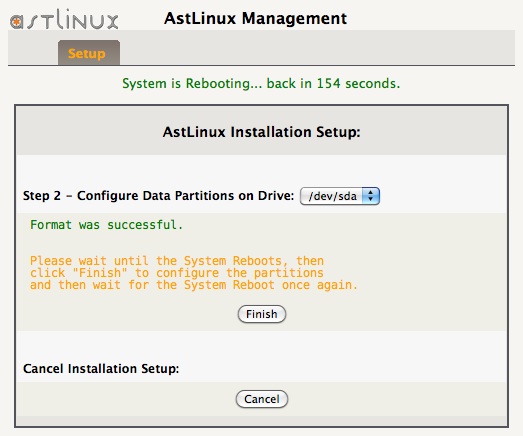Open the Setup tab
Viewport: 523px width, 436px height.
pyautogui.click(x=89, y=53)
